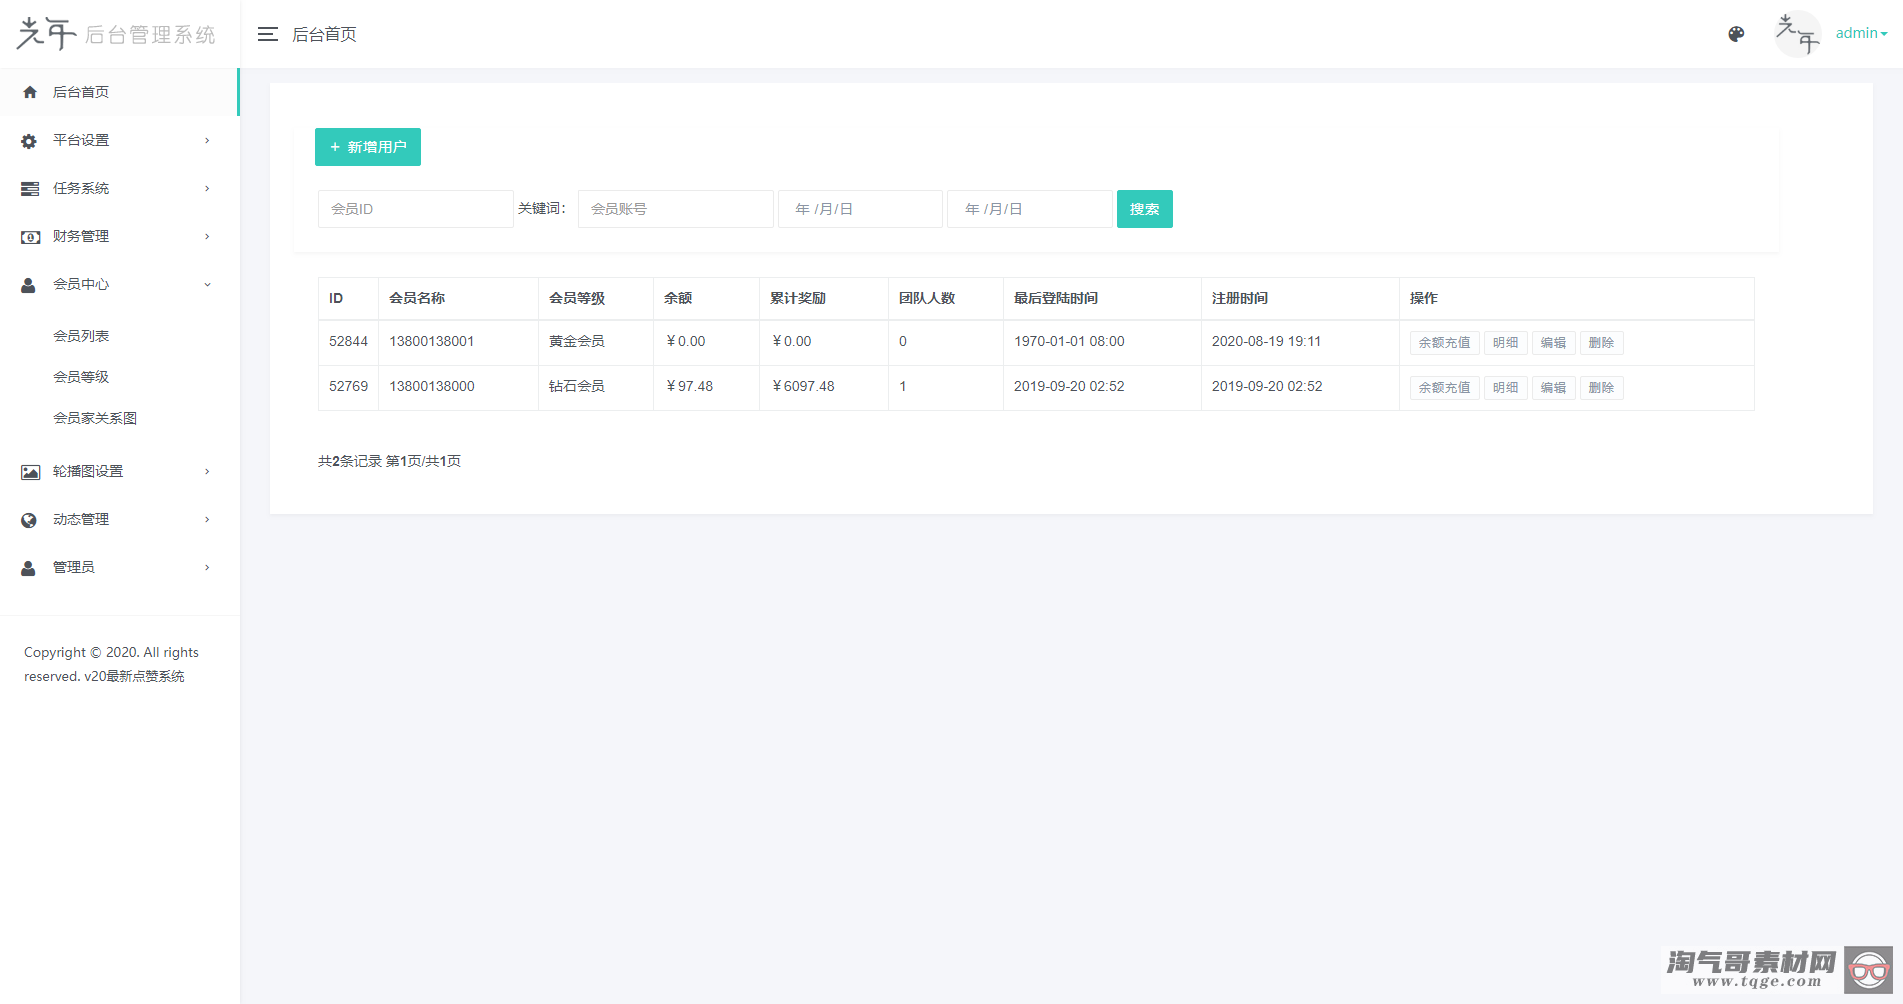This screenshot has height=1004, width=1903.
Task: Open 财务管理 menu item
Action: coord(119,236)
